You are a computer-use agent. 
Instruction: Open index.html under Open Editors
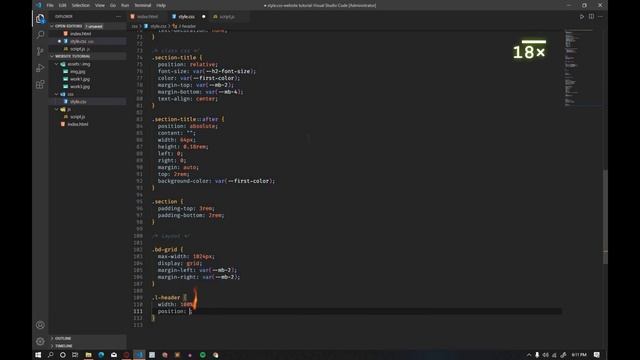pyautogui.click(x=80, y=34)
